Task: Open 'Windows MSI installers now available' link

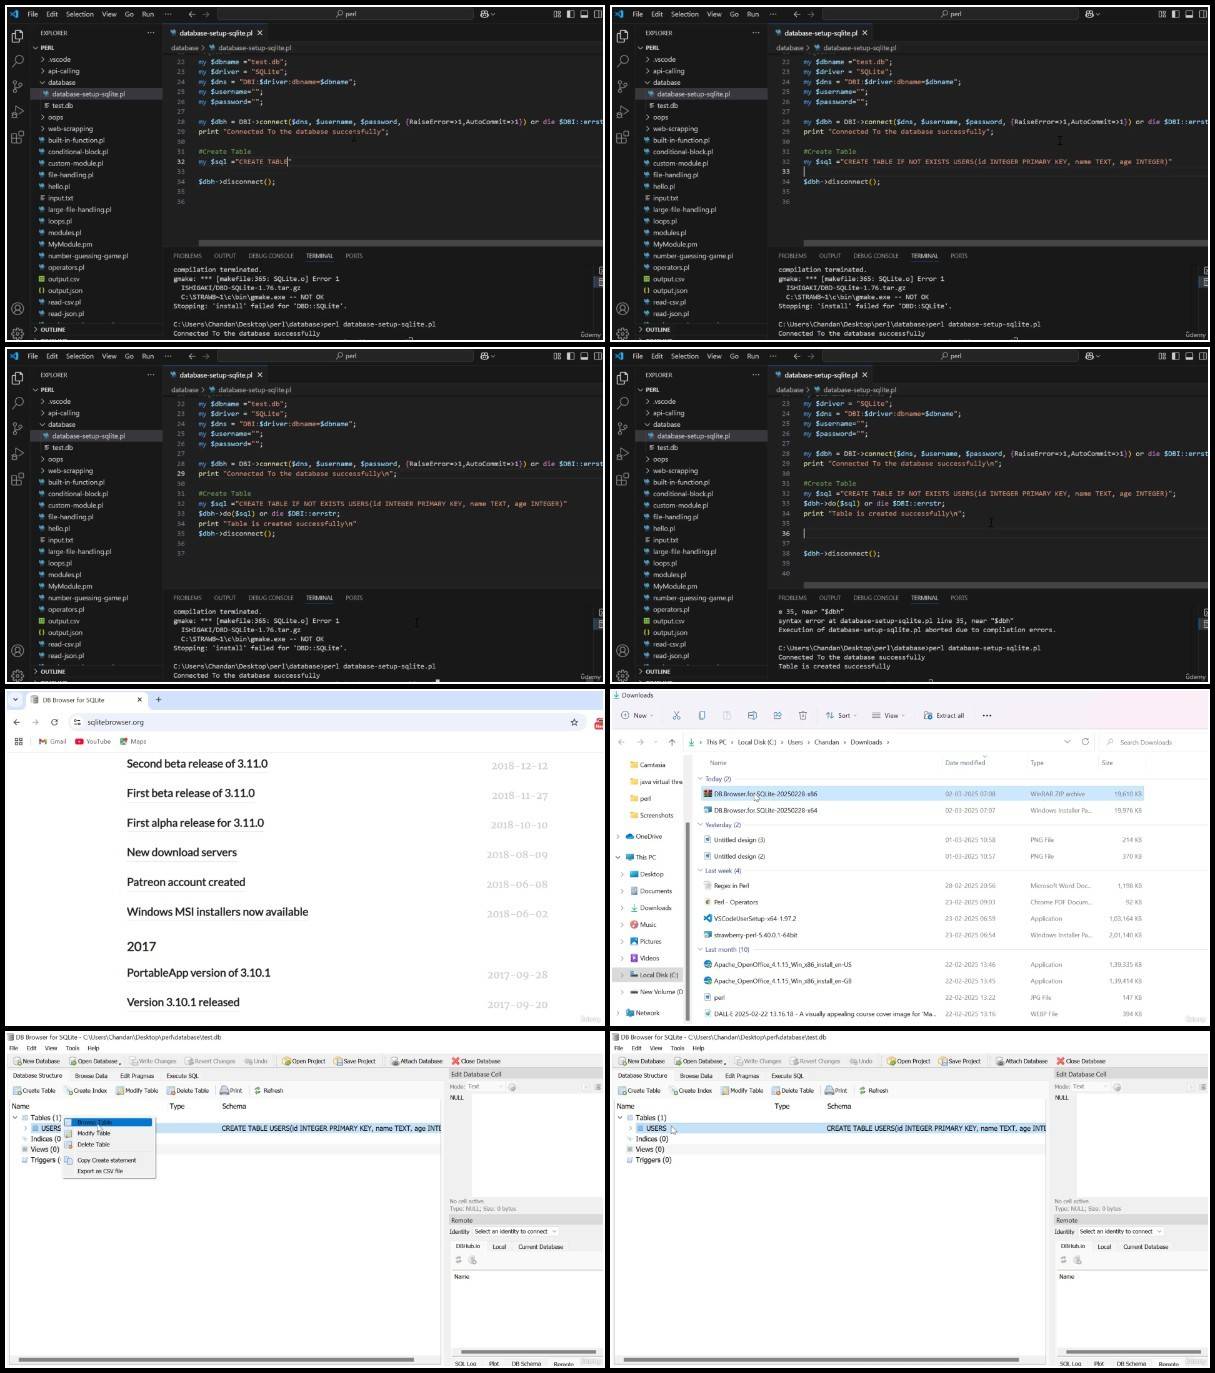Action: [x=217, y=912]
